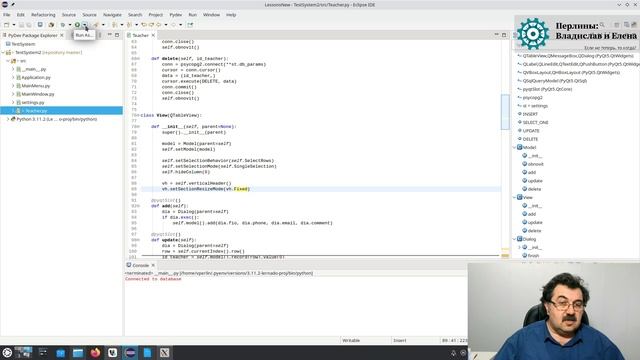Viewport: 640px width, 360px height.
Task: Open the Pydev menu
Action: pyautogui.click(x=176, y=15)
